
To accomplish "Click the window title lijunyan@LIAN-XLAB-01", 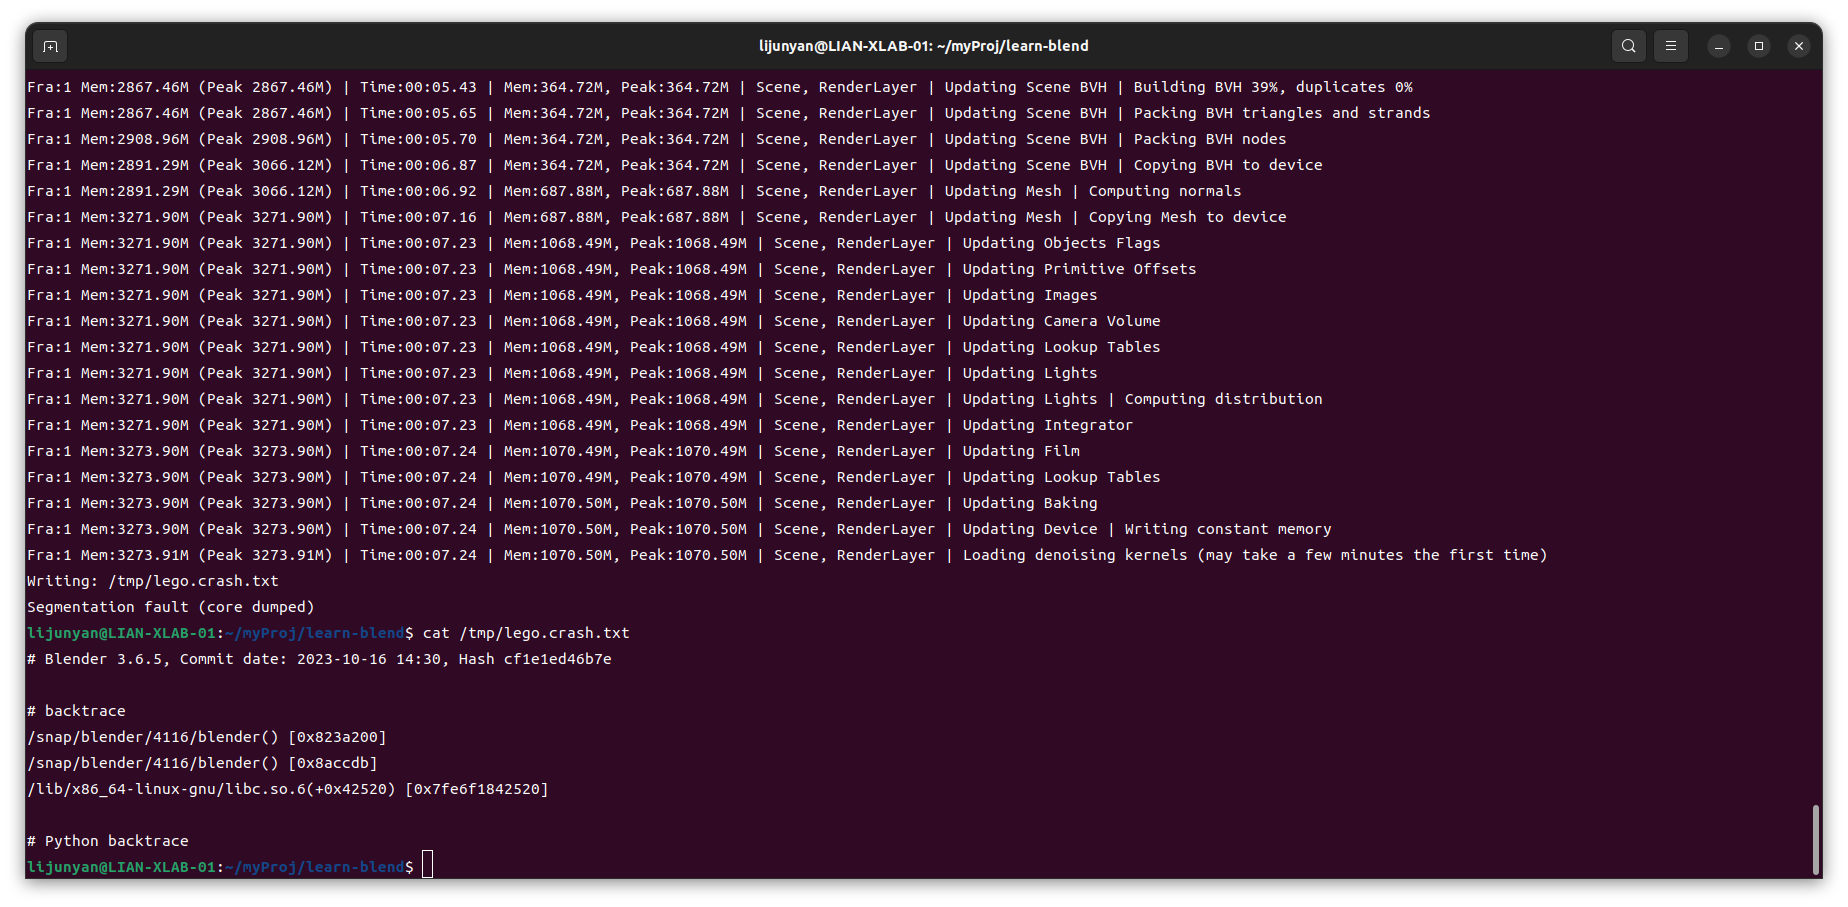I will 923,46.
